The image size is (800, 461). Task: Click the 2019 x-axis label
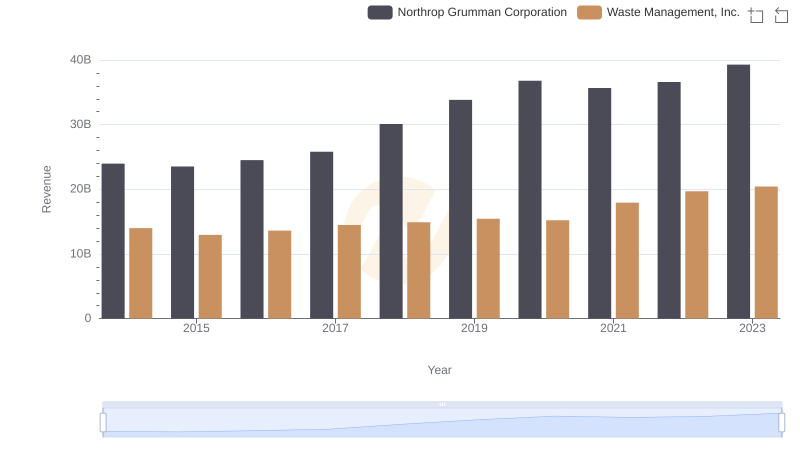474,328
